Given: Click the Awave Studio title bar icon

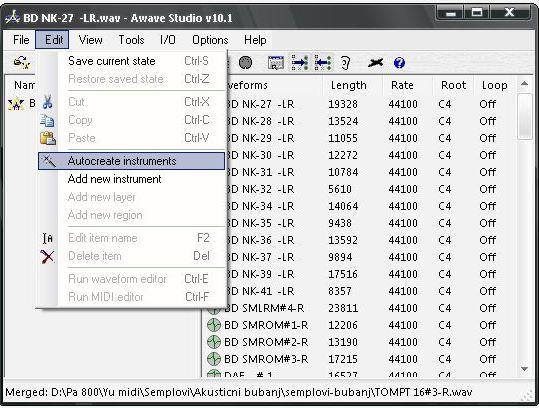Looking at the screenshot, I should tap(13, 18).
